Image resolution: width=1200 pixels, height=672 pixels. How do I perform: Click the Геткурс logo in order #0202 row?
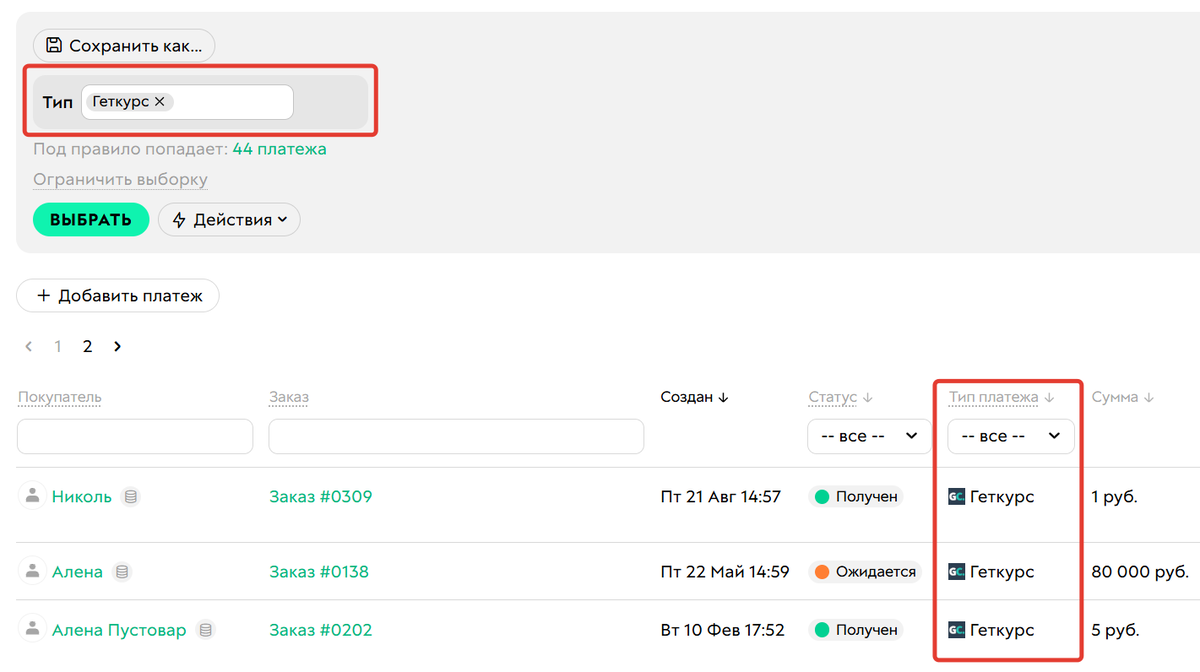957,630
